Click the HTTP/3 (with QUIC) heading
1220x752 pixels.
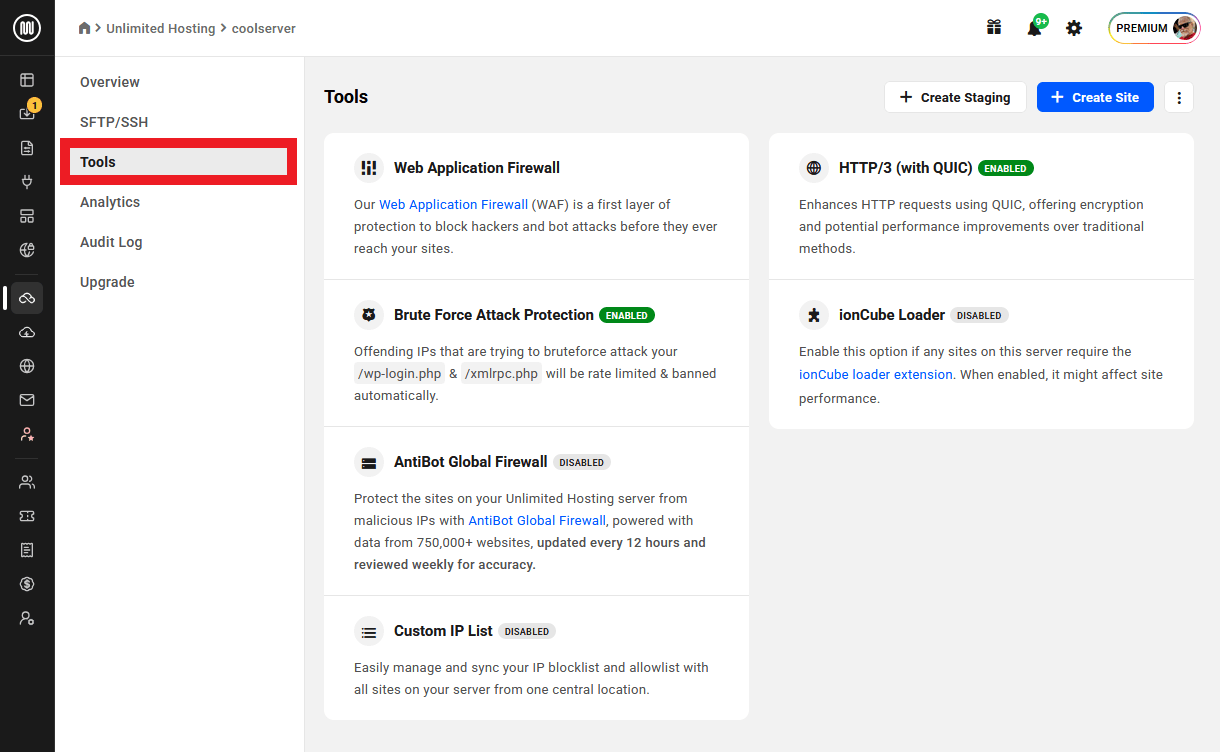point(906,168)
